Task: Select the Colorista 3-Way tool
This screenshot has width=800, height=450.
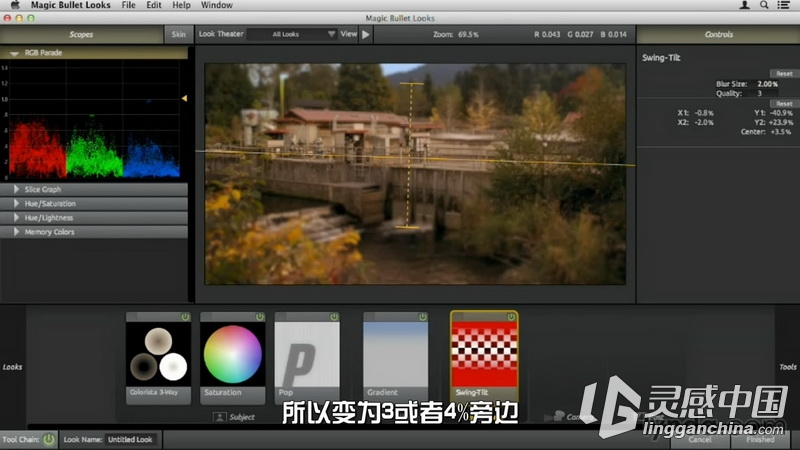Action: click(159, 359)
